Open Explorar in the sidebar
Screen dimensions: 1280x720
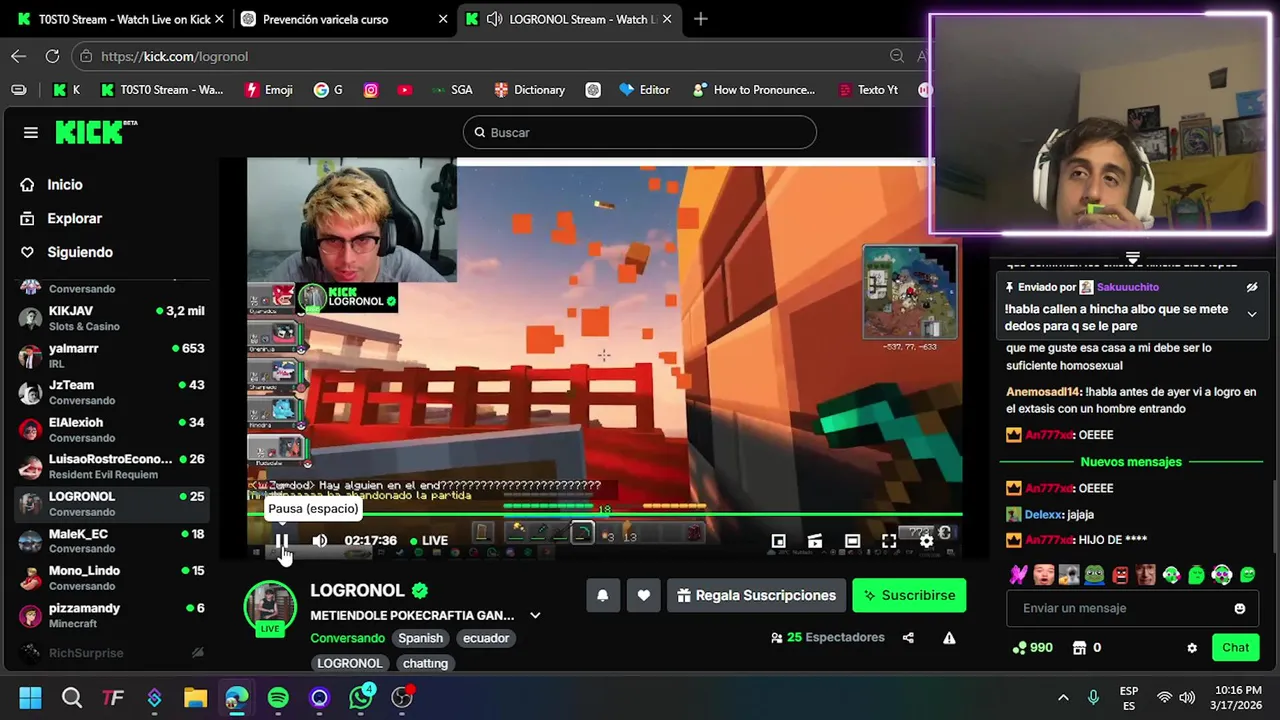(x=75, y=218)
